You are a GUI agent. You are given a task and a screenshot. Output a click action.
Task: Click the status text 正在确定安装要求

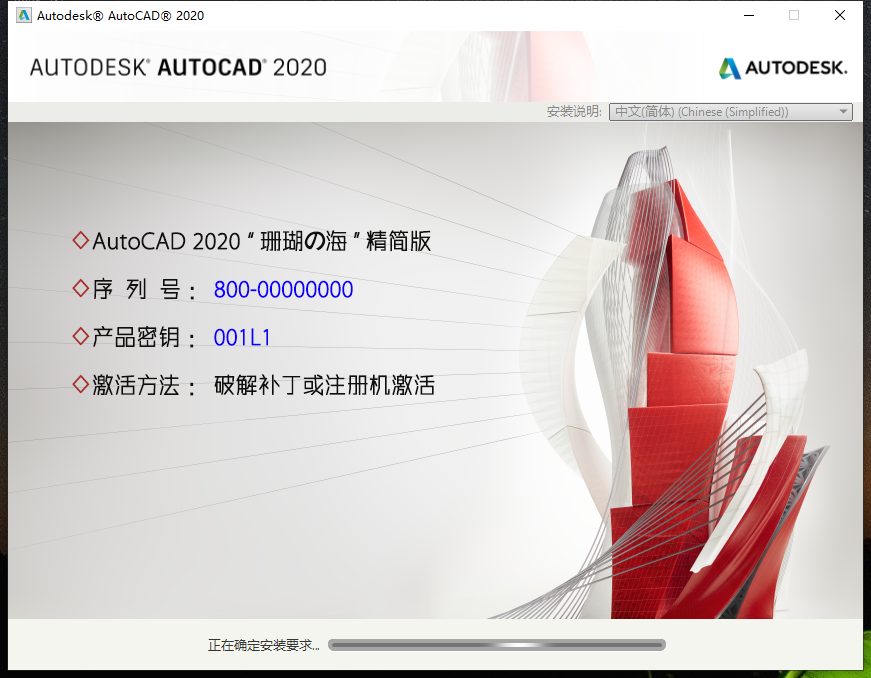[263, 645]
